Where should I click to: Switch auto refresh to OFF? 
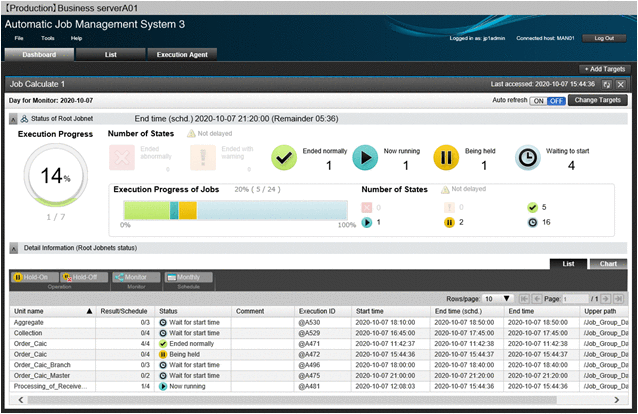pyautogui.click(x=557, y=101)
